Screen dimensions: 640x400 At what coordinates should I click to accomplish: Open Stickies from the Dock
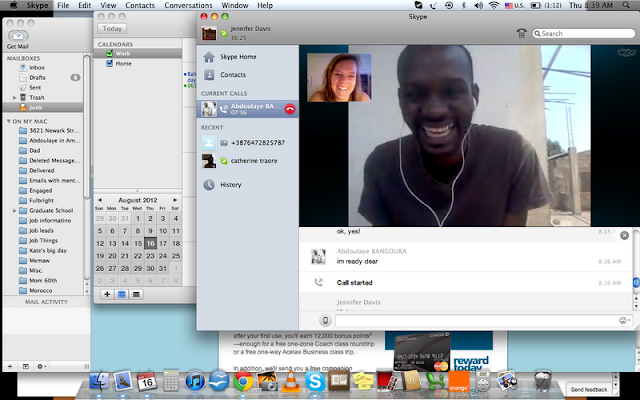click(x=362, y=381)
